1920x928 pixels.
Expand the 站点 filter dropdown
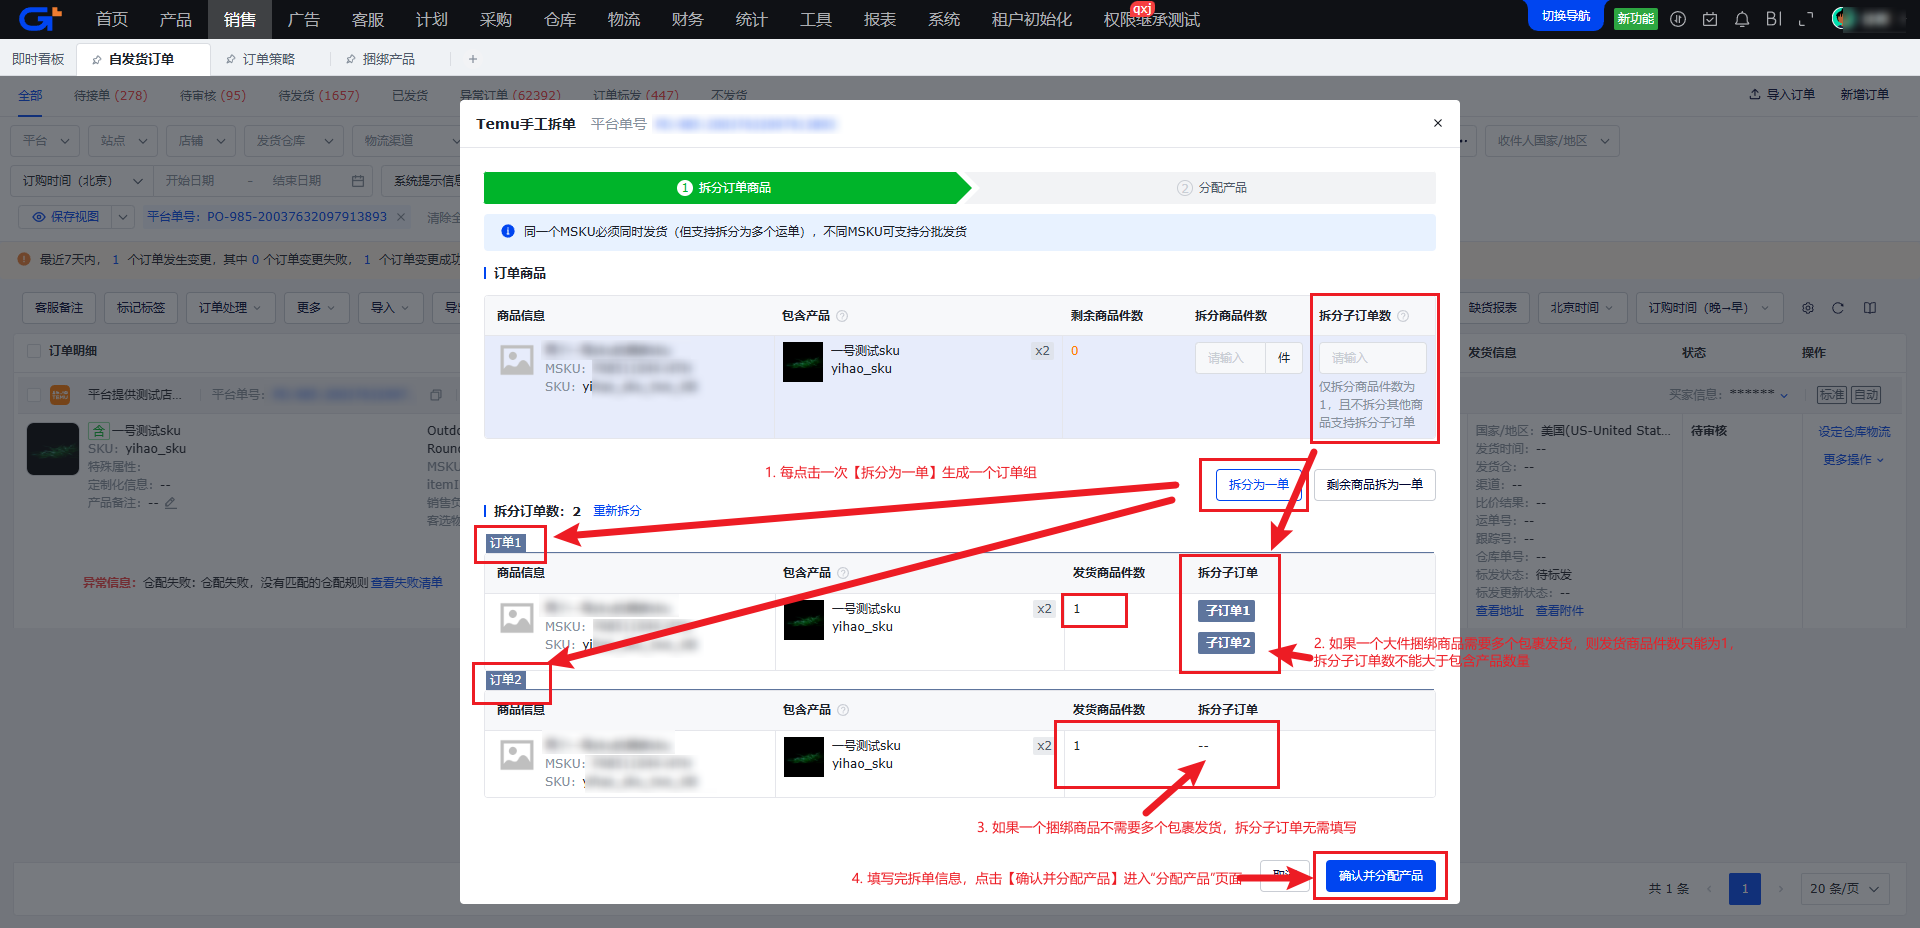(123, 141)
